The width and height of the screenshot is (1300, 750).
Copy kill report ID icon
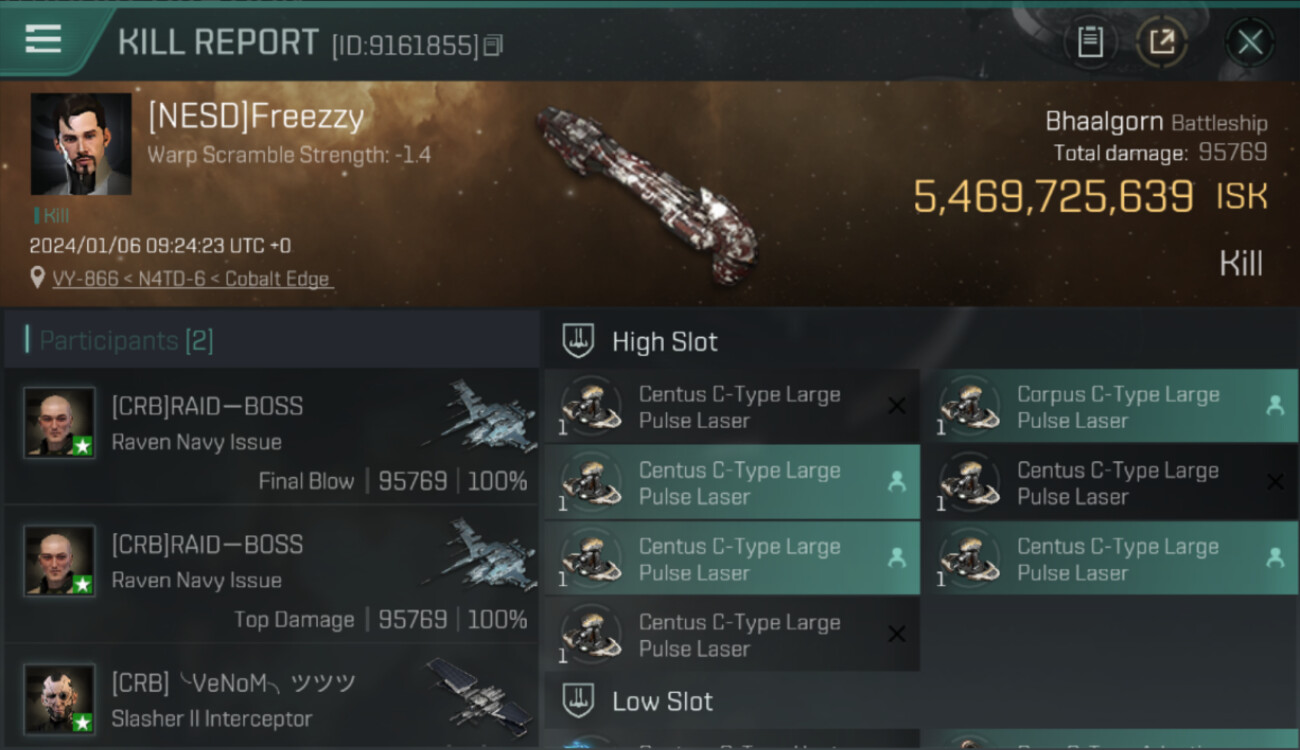point(493,46)
